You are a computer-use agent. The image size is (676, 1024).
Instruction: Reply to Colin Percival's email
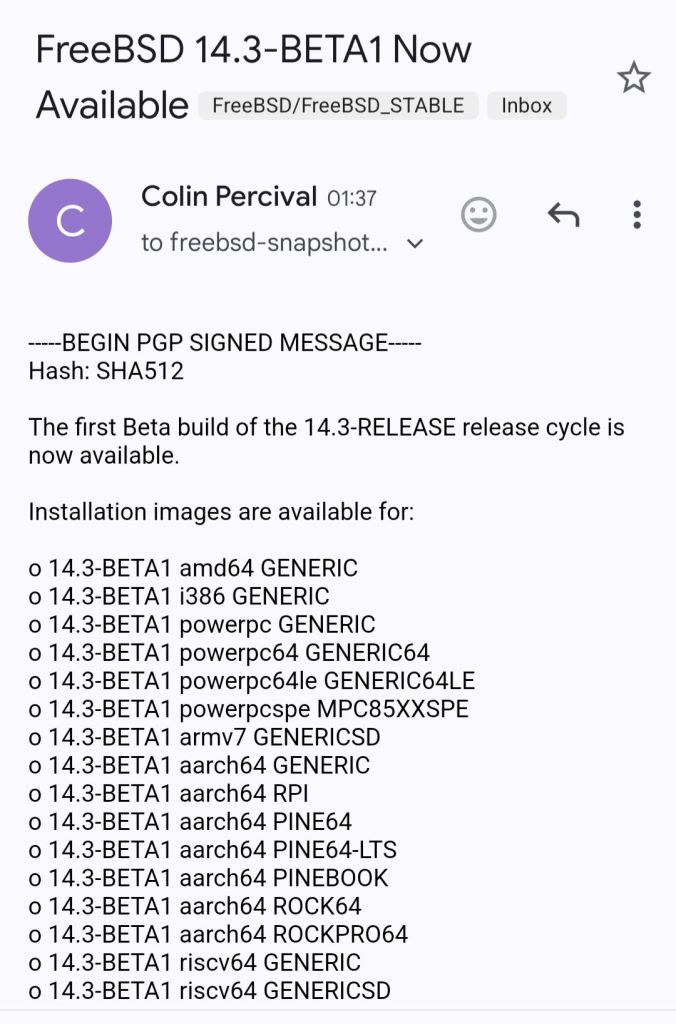click(x=564, y=214)
